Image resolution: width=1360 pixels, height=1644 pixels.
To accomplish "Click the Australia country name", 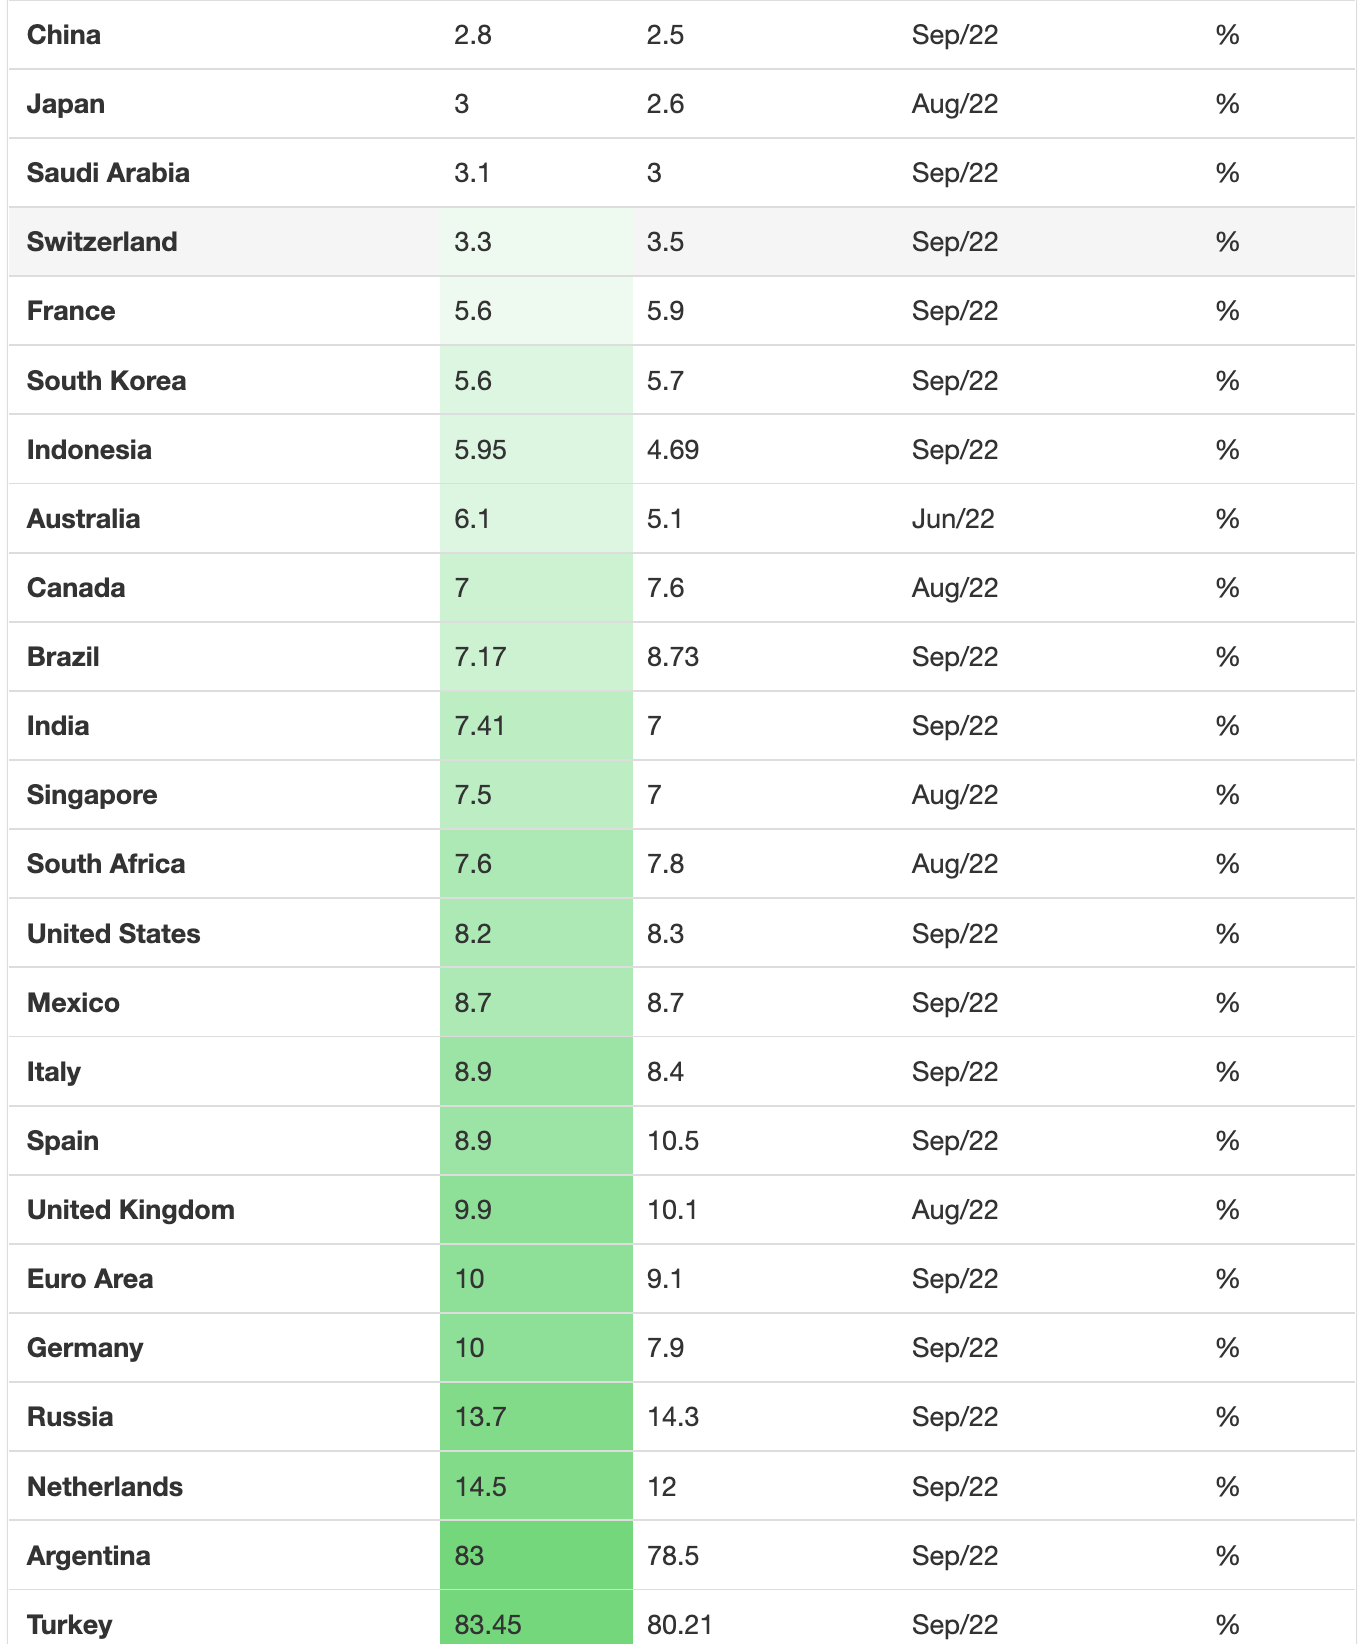I will (x=83, y=519).
